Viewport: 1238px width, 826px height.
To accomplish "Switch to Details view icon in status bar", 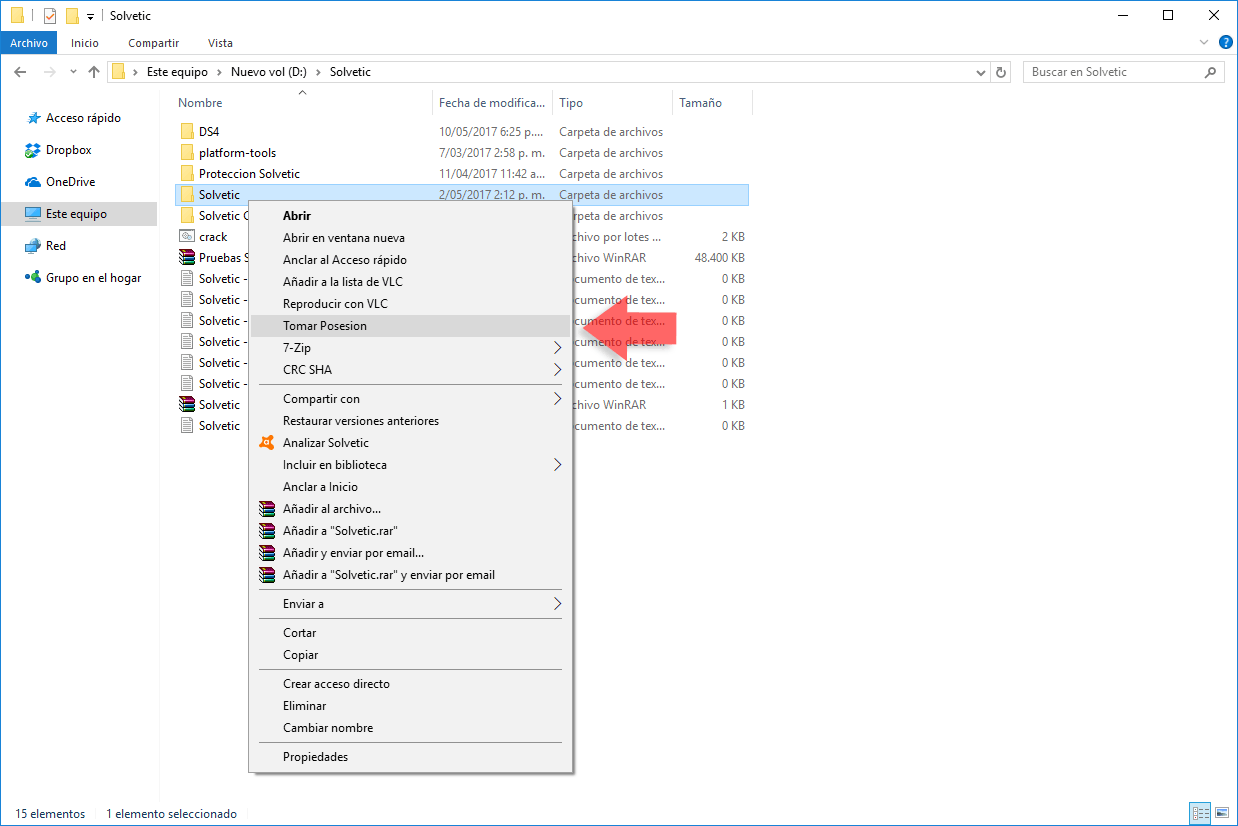I will coord(1200,813).
